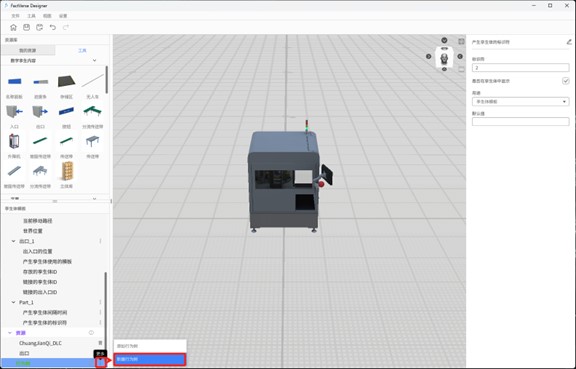Image resolution: width=576 pixels, height=369 pixels.
Task: Select the entrance (入口) asset with left blue arrow
Action: [14, 112]
